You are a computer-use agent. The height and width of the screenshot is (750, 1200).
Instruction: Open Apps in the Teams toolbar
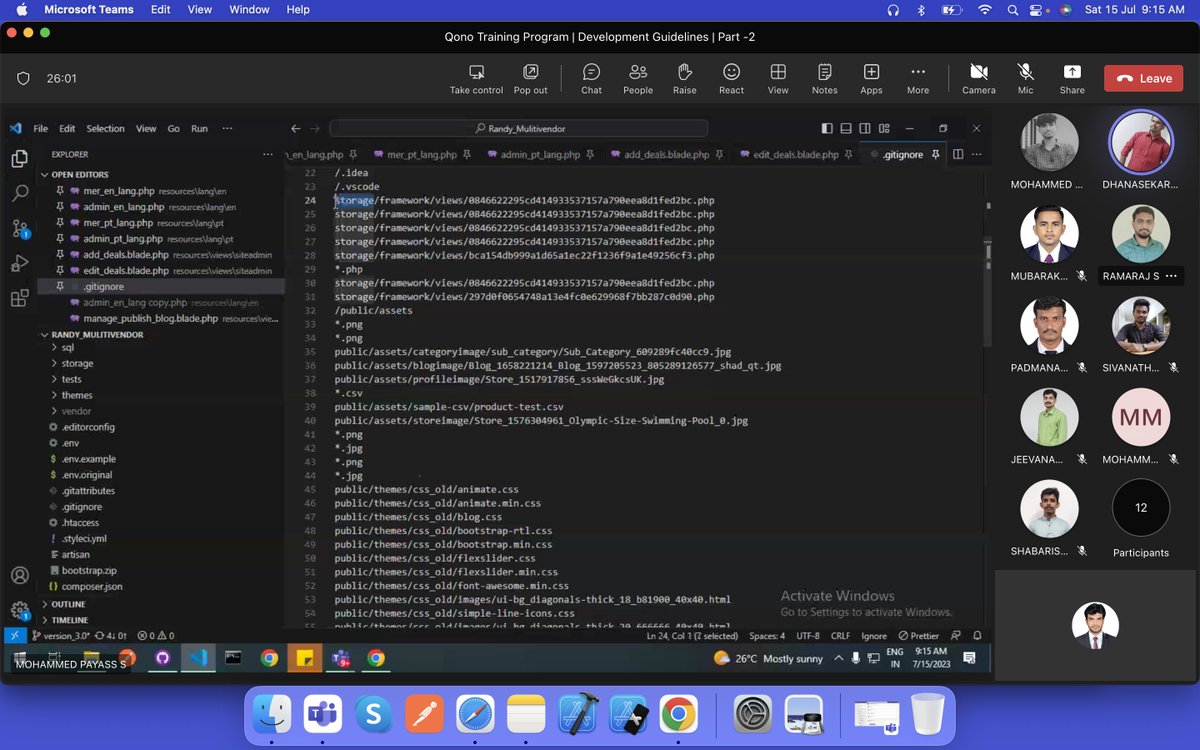(871, 79)
